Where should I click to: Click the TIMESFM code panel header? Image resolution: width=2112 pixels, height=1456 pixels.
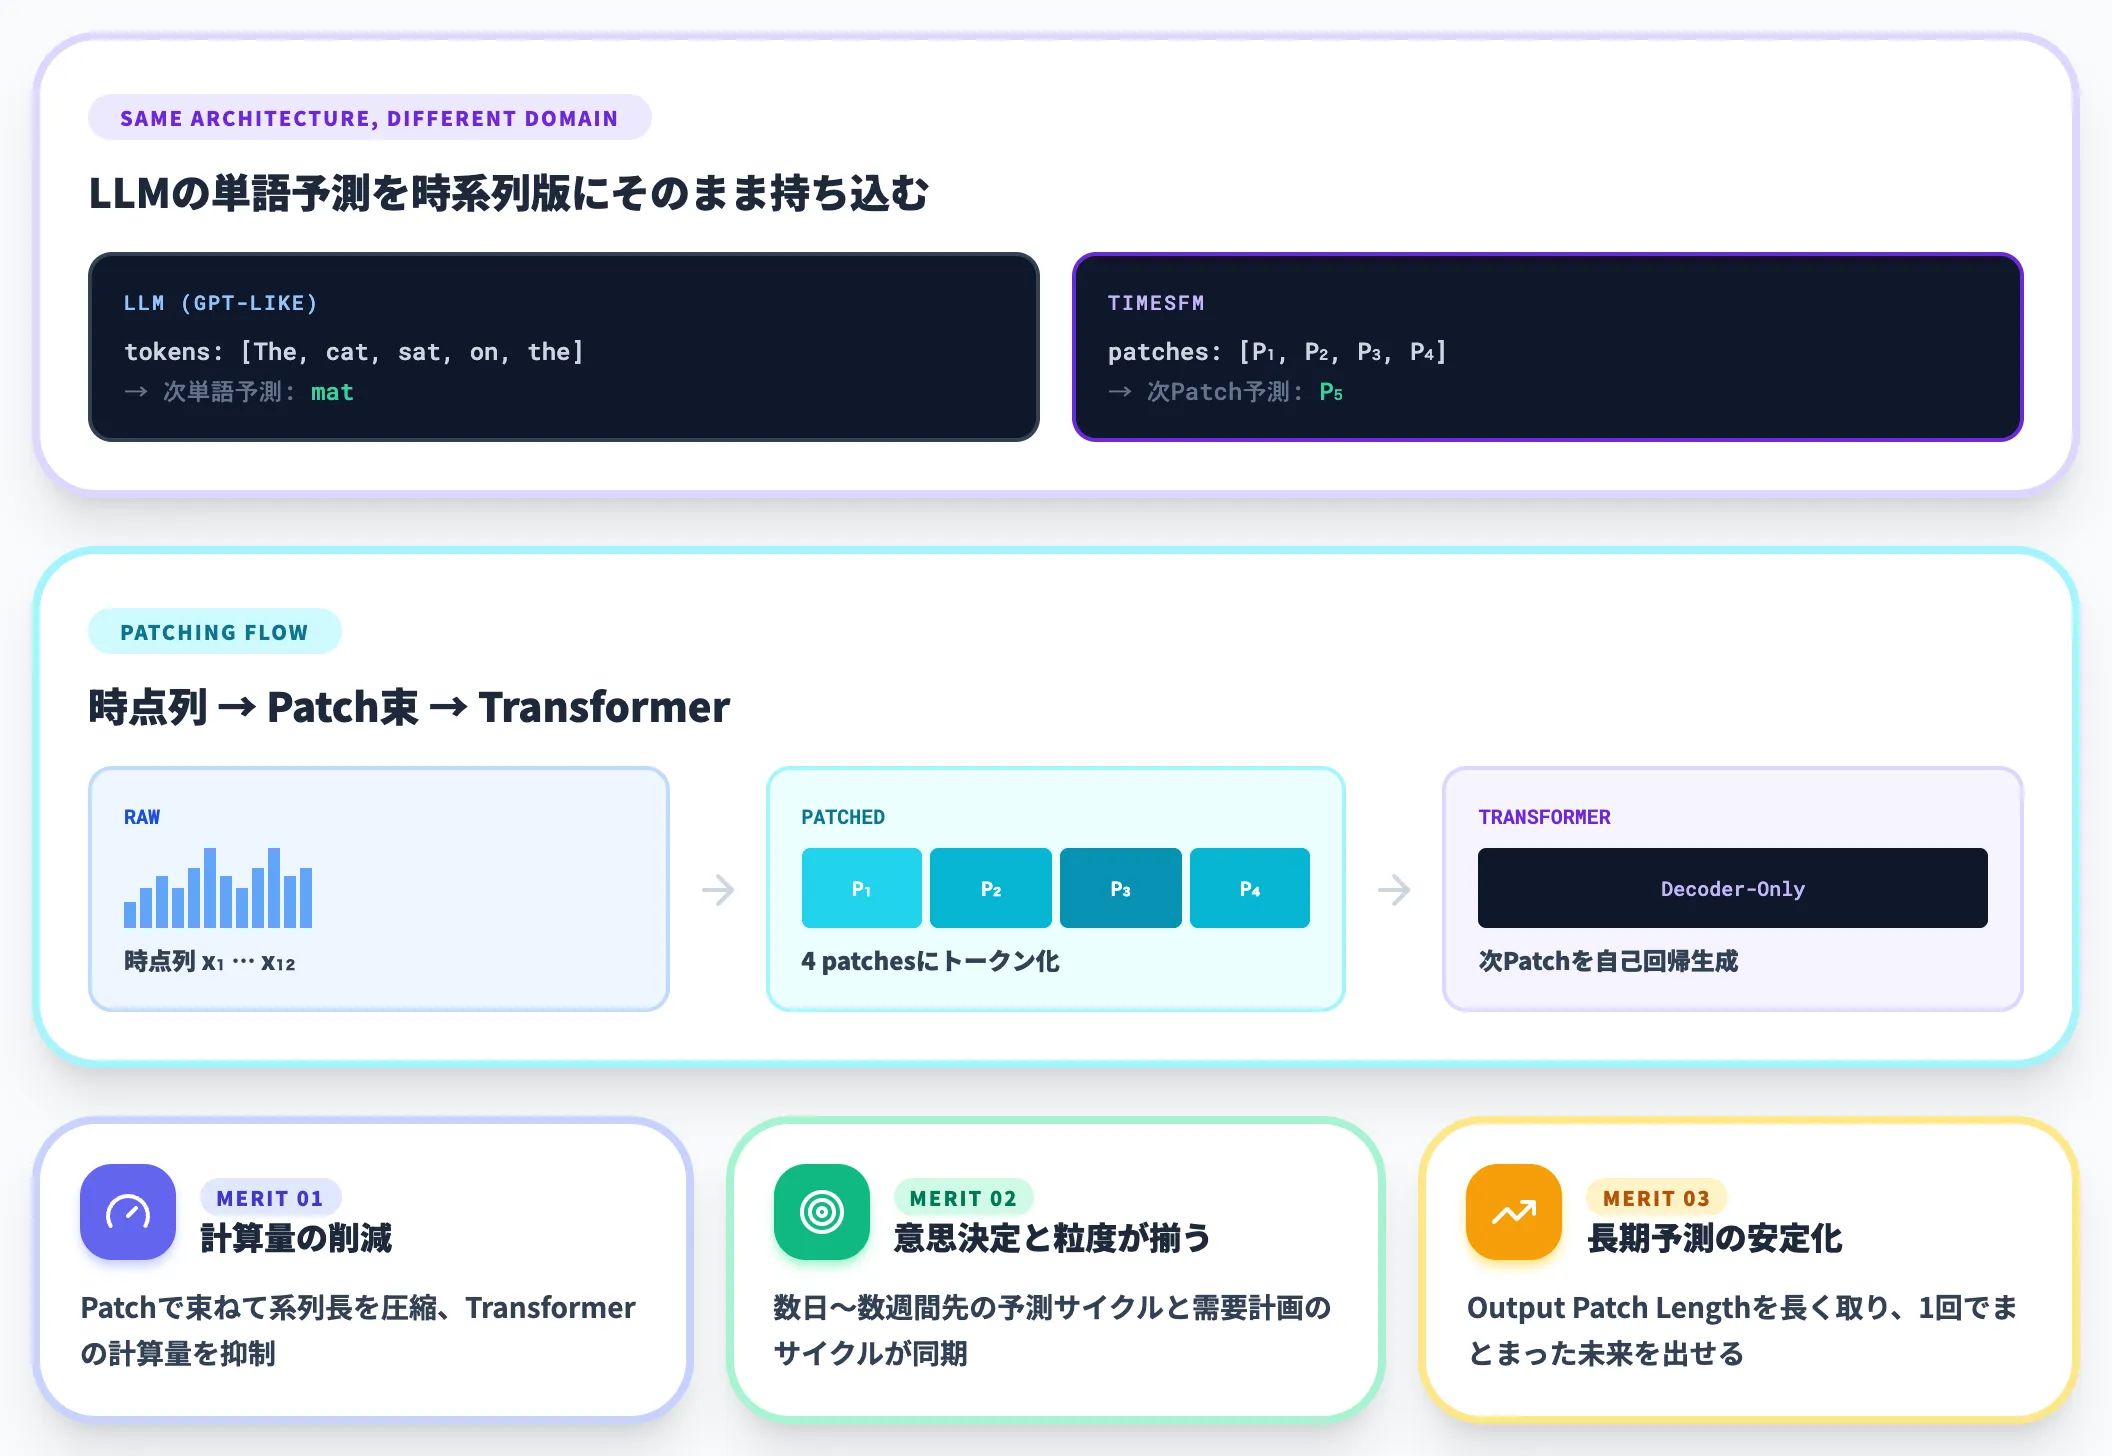click(x=1156, y=303)
